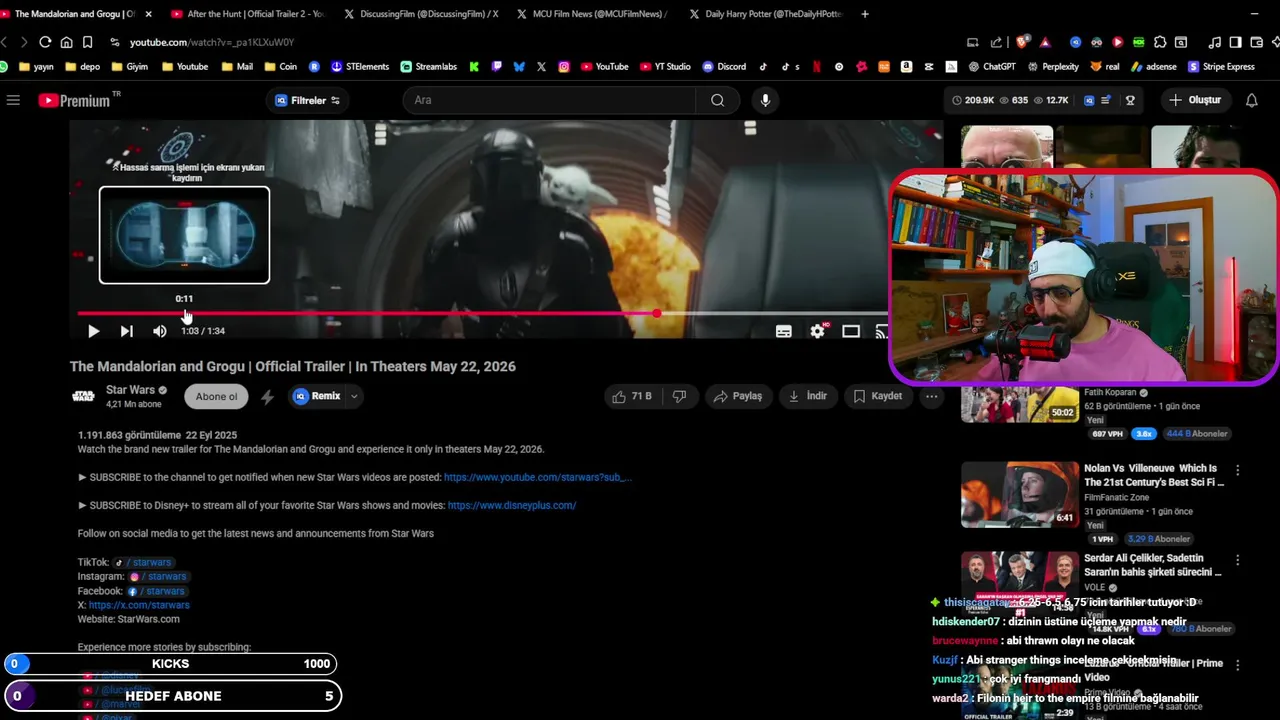Dislike the Mandalorian trailer video
This screenshot has height=720, width=1280.
click(x=680, y=396)
